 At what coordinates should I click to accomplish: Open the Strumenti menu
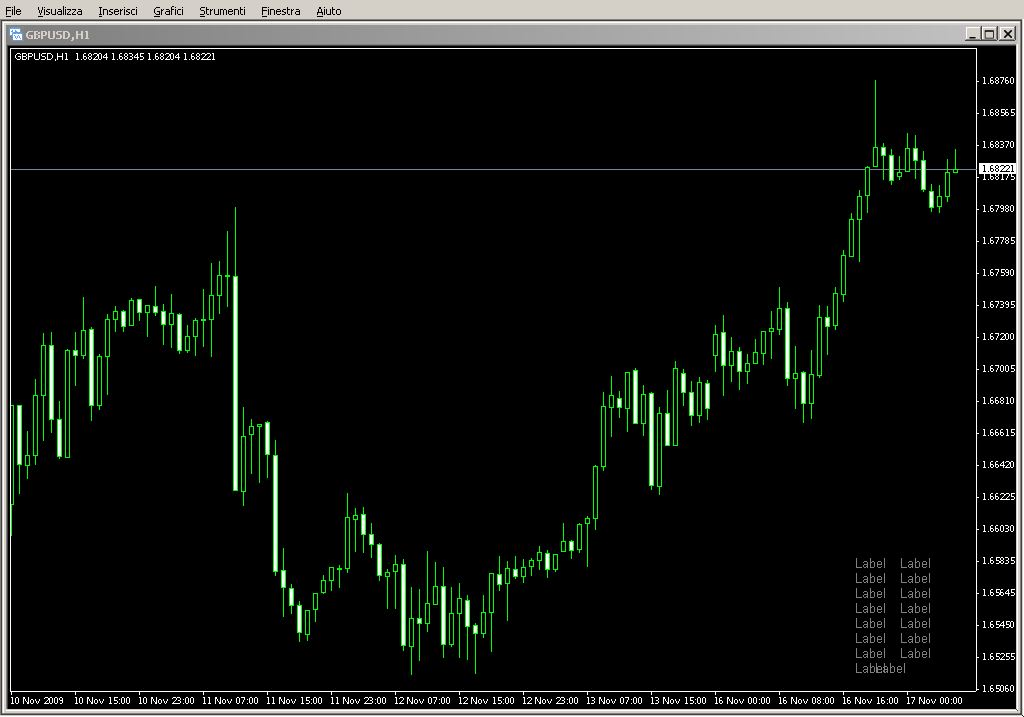point(222,11)
